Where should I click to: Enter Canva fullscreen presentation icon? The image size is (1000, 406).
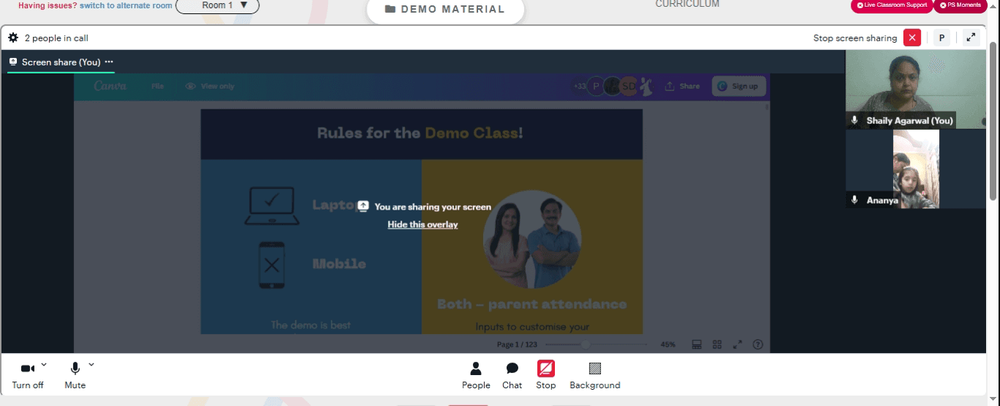[737, 344]
